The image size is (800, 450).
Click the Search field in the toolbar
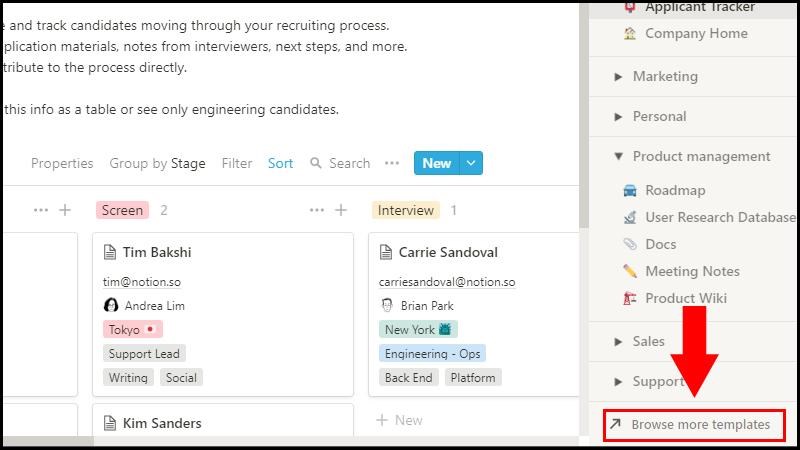pos(340,163)
